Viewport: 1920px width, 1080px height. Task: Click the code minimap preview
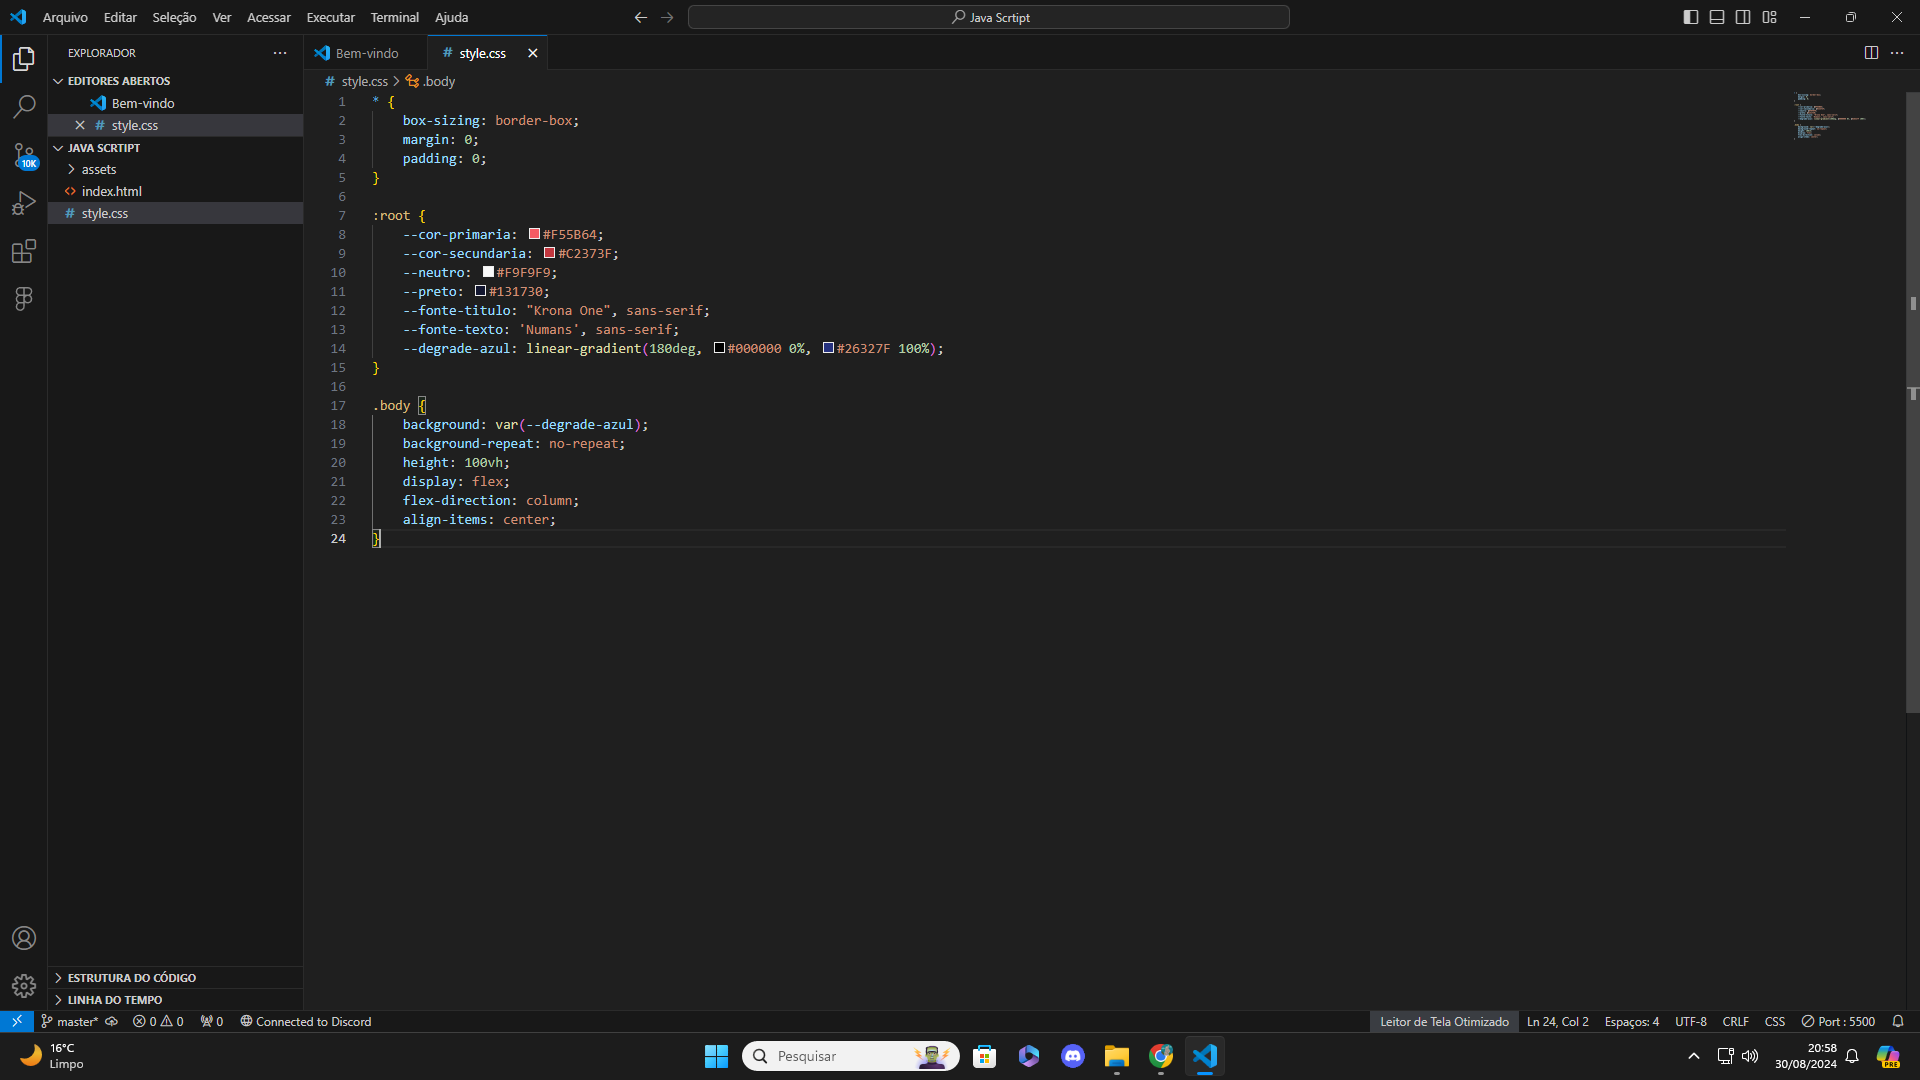(1830, 115)
